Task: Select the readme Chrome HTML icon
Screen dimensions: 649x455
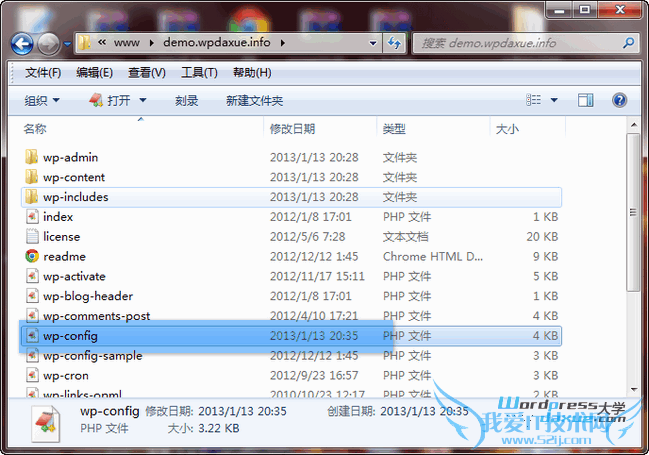Action: coord(32,256)
